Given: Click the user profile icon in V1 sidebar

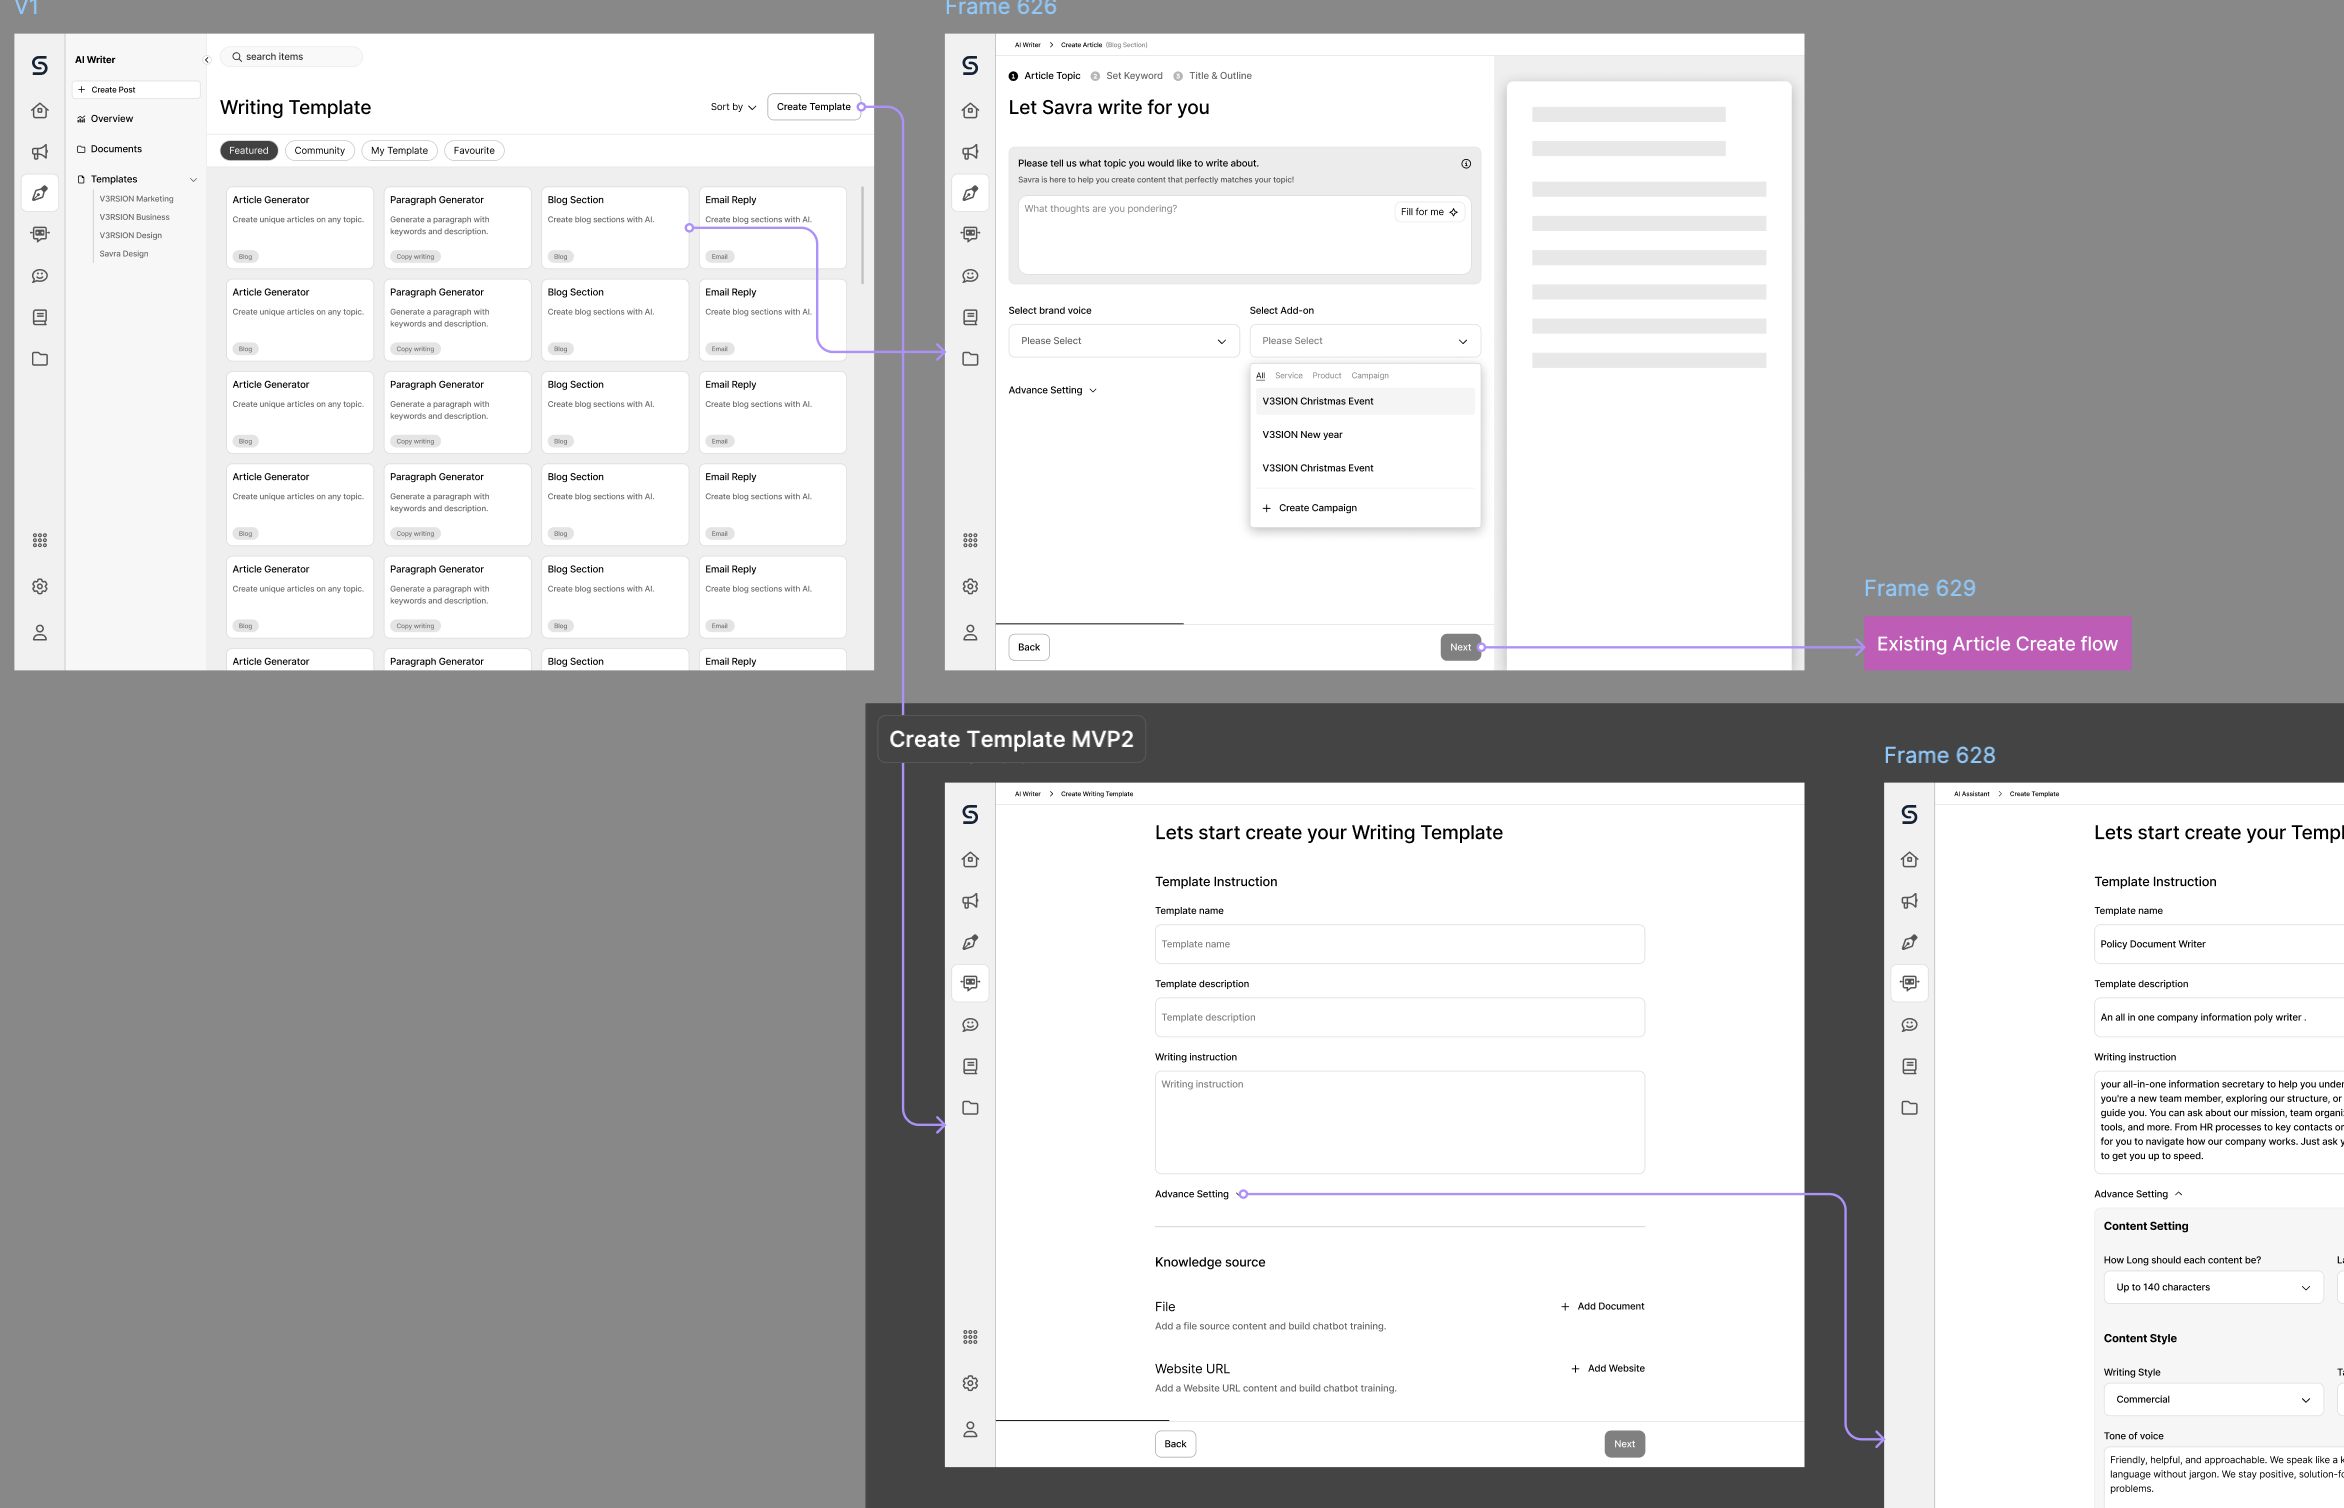Looking at the screenshot, I should (40, 633).
